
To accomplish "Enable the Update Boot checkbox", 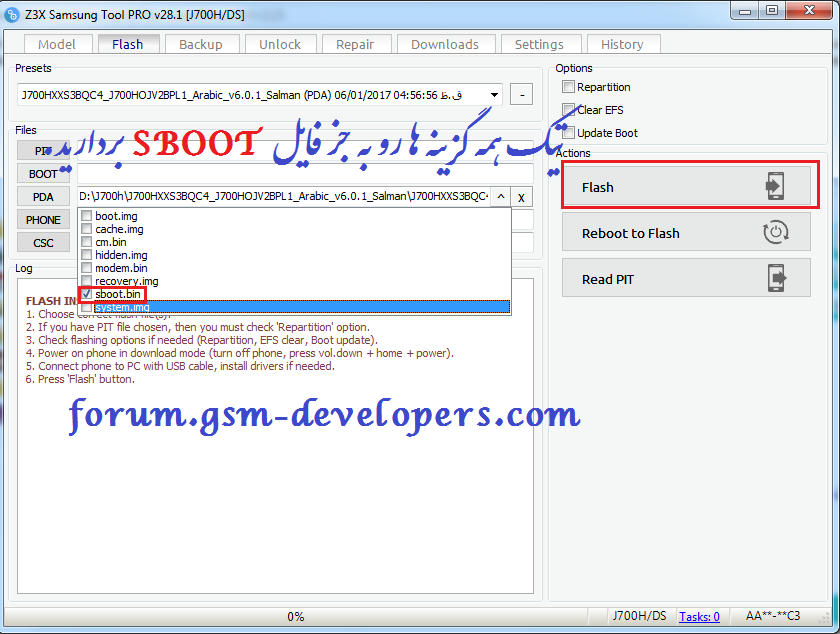I will point(568,132).
